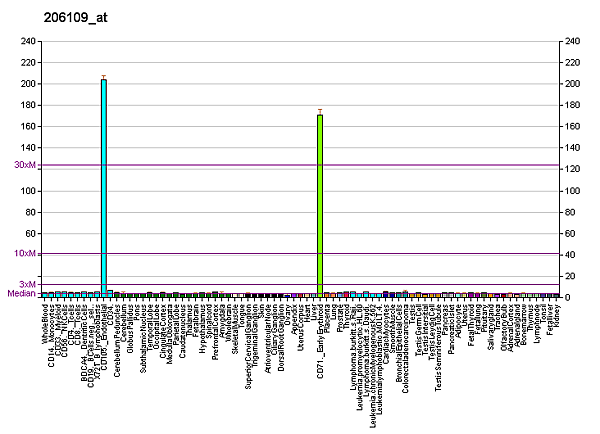Viewport: 600px width, 434px height.
Task: Click the 240 tick on the left axis
Action: point(28,41)
